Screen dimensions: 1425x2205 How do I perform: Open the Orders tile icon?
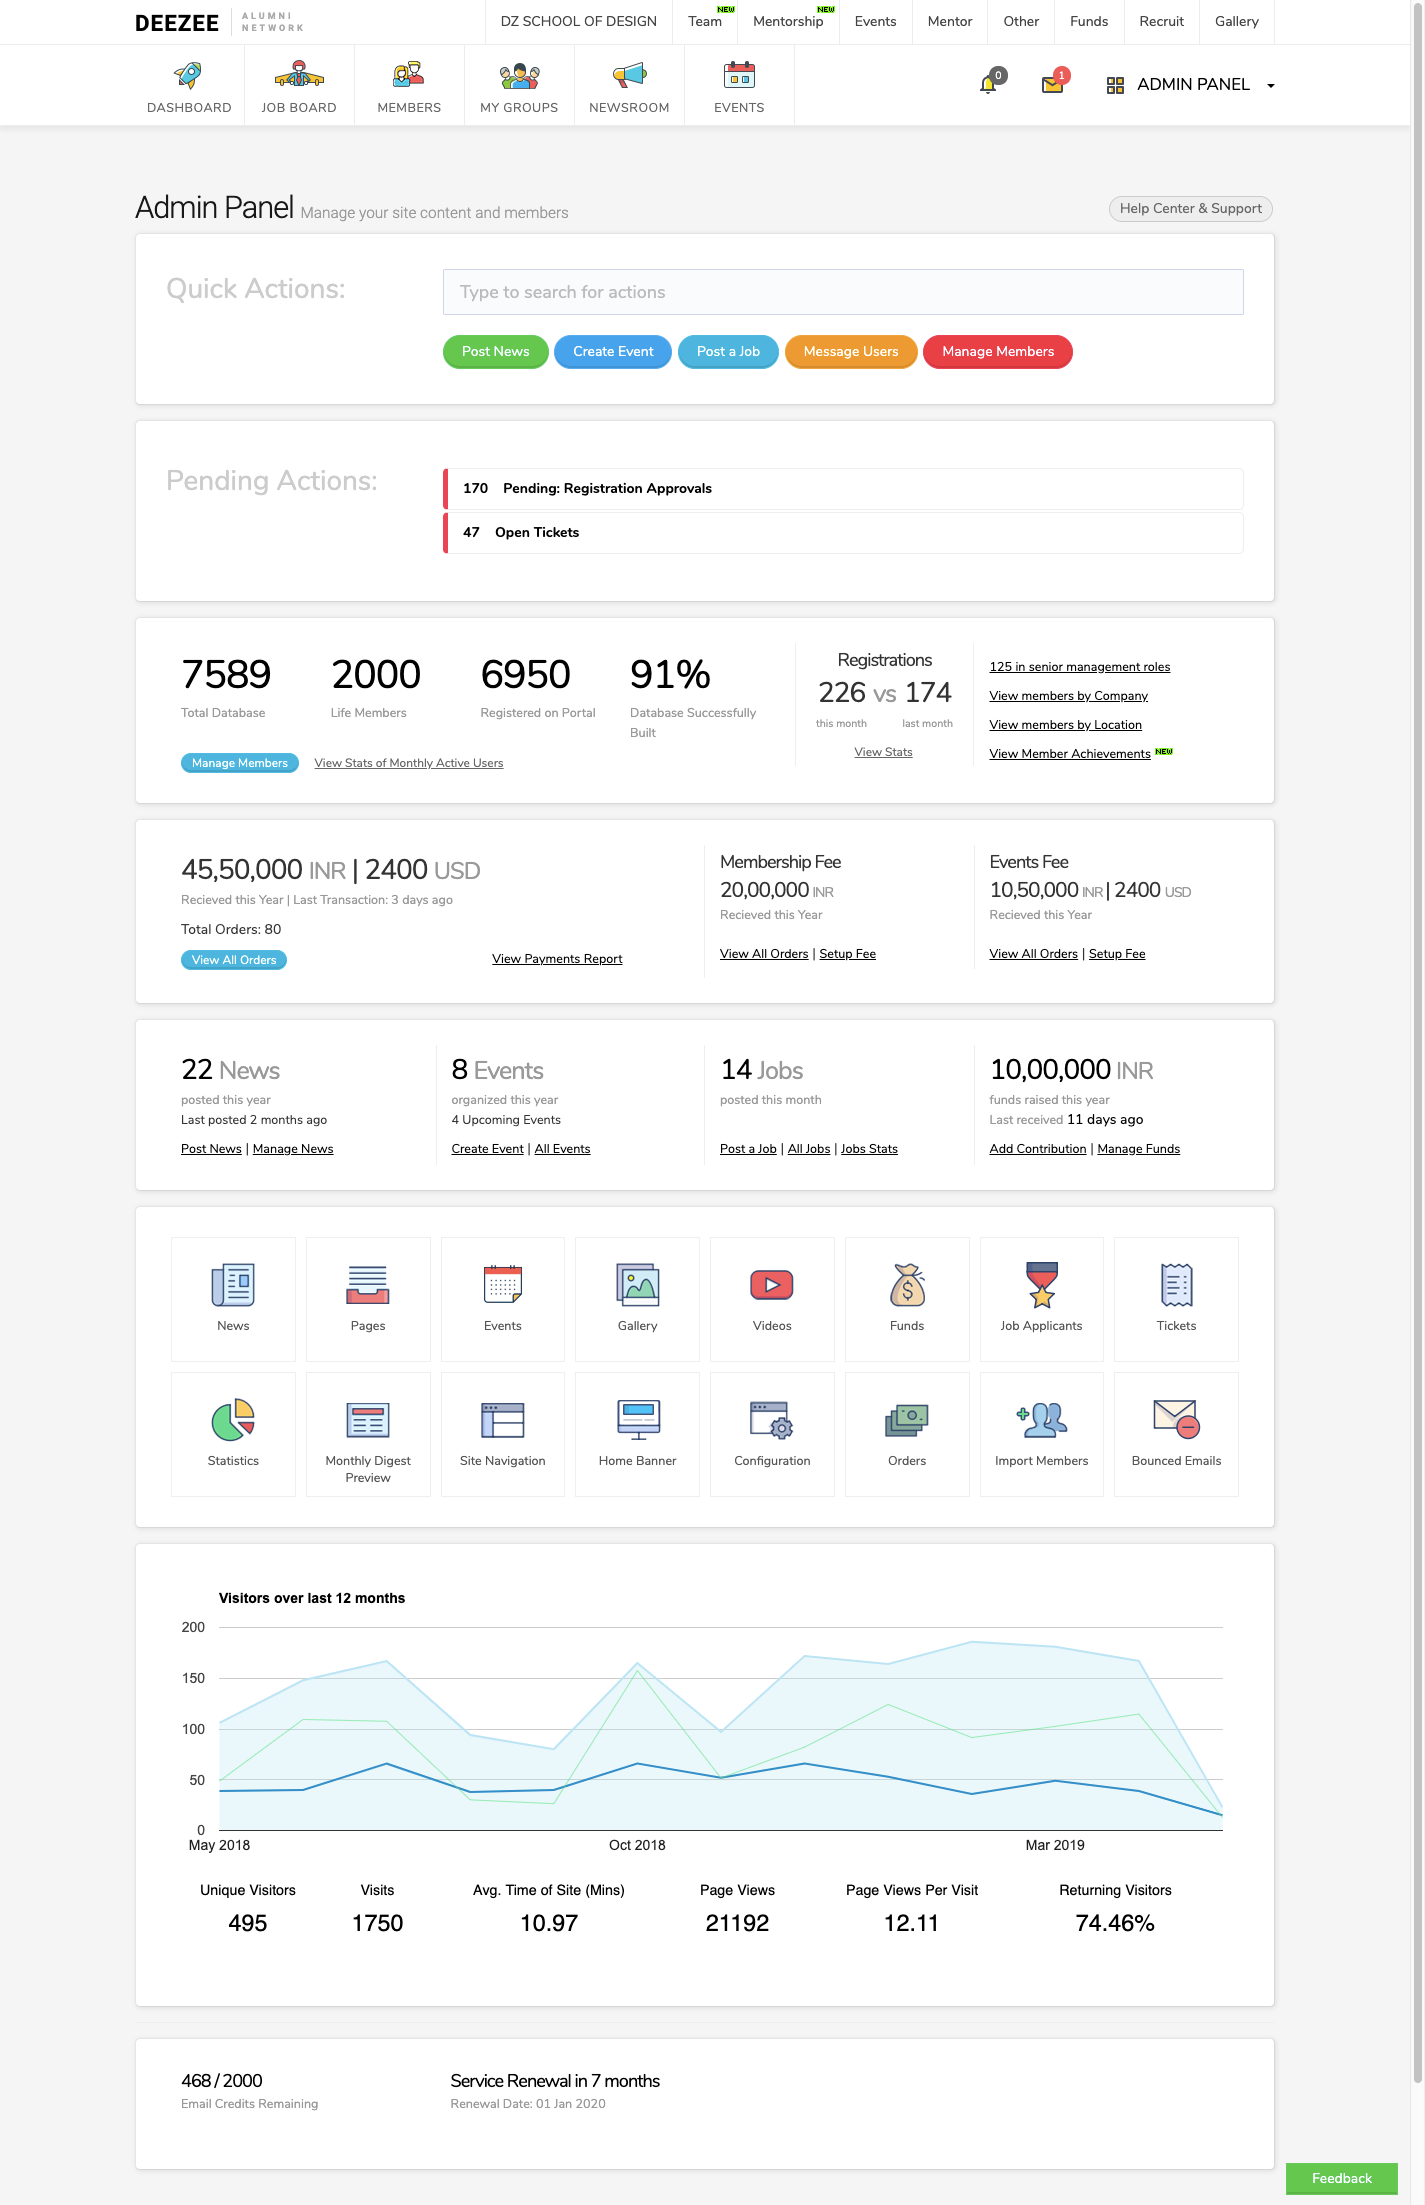[x=907, y=1434]
